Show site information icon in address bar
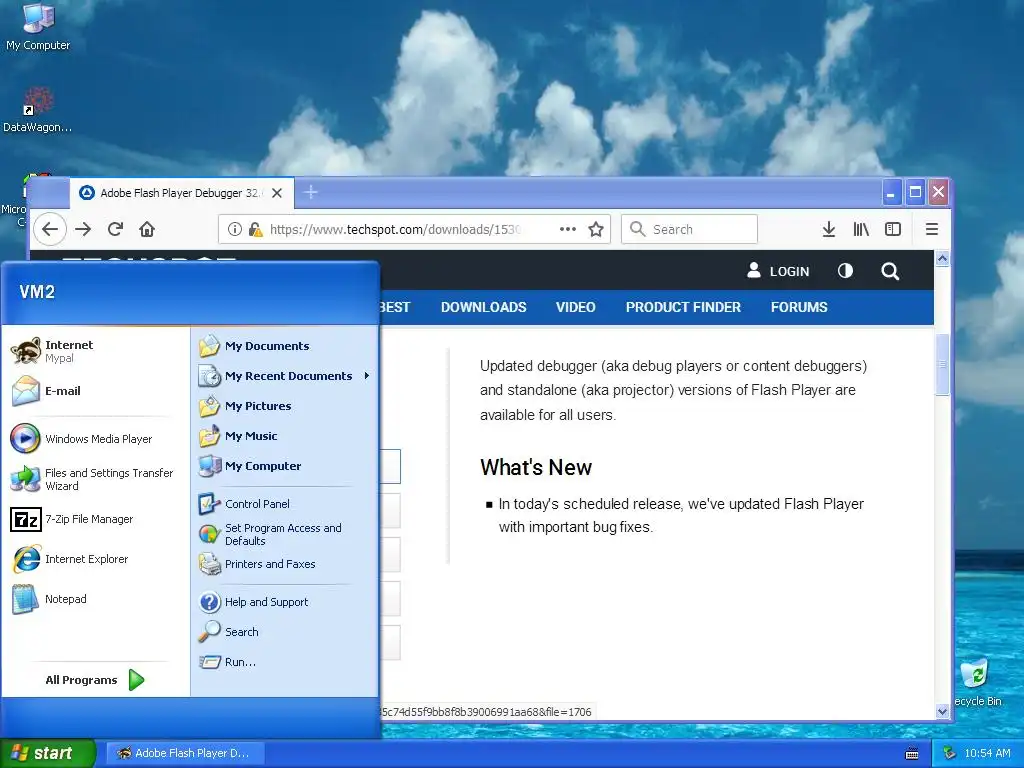This screenshot has width=1024, height=768. [234, 229]
